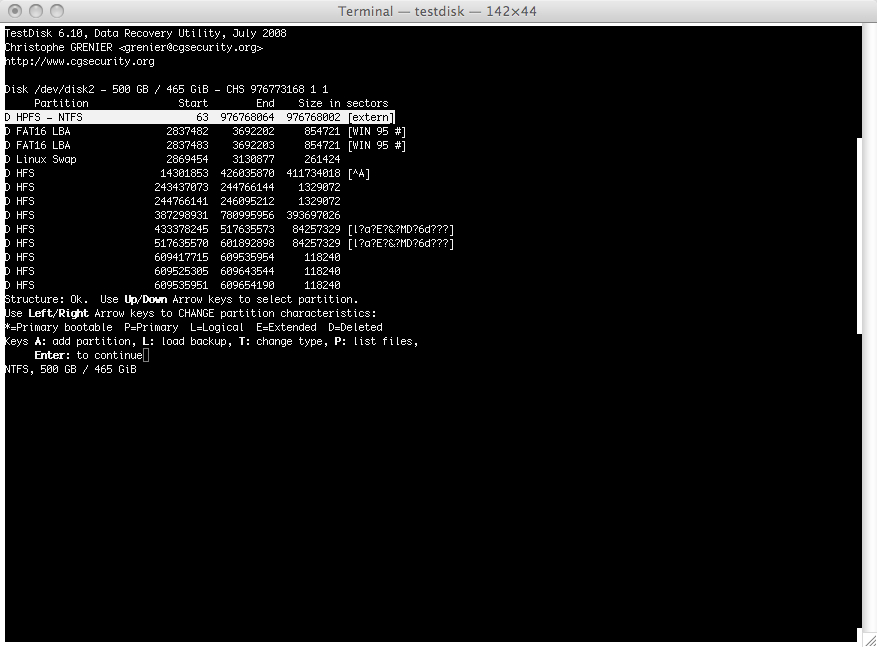Image resolution: width=877 pixels, height=647 pixels.
Task: Select the HFS row starting at 244766141
Action: (172, 201)
